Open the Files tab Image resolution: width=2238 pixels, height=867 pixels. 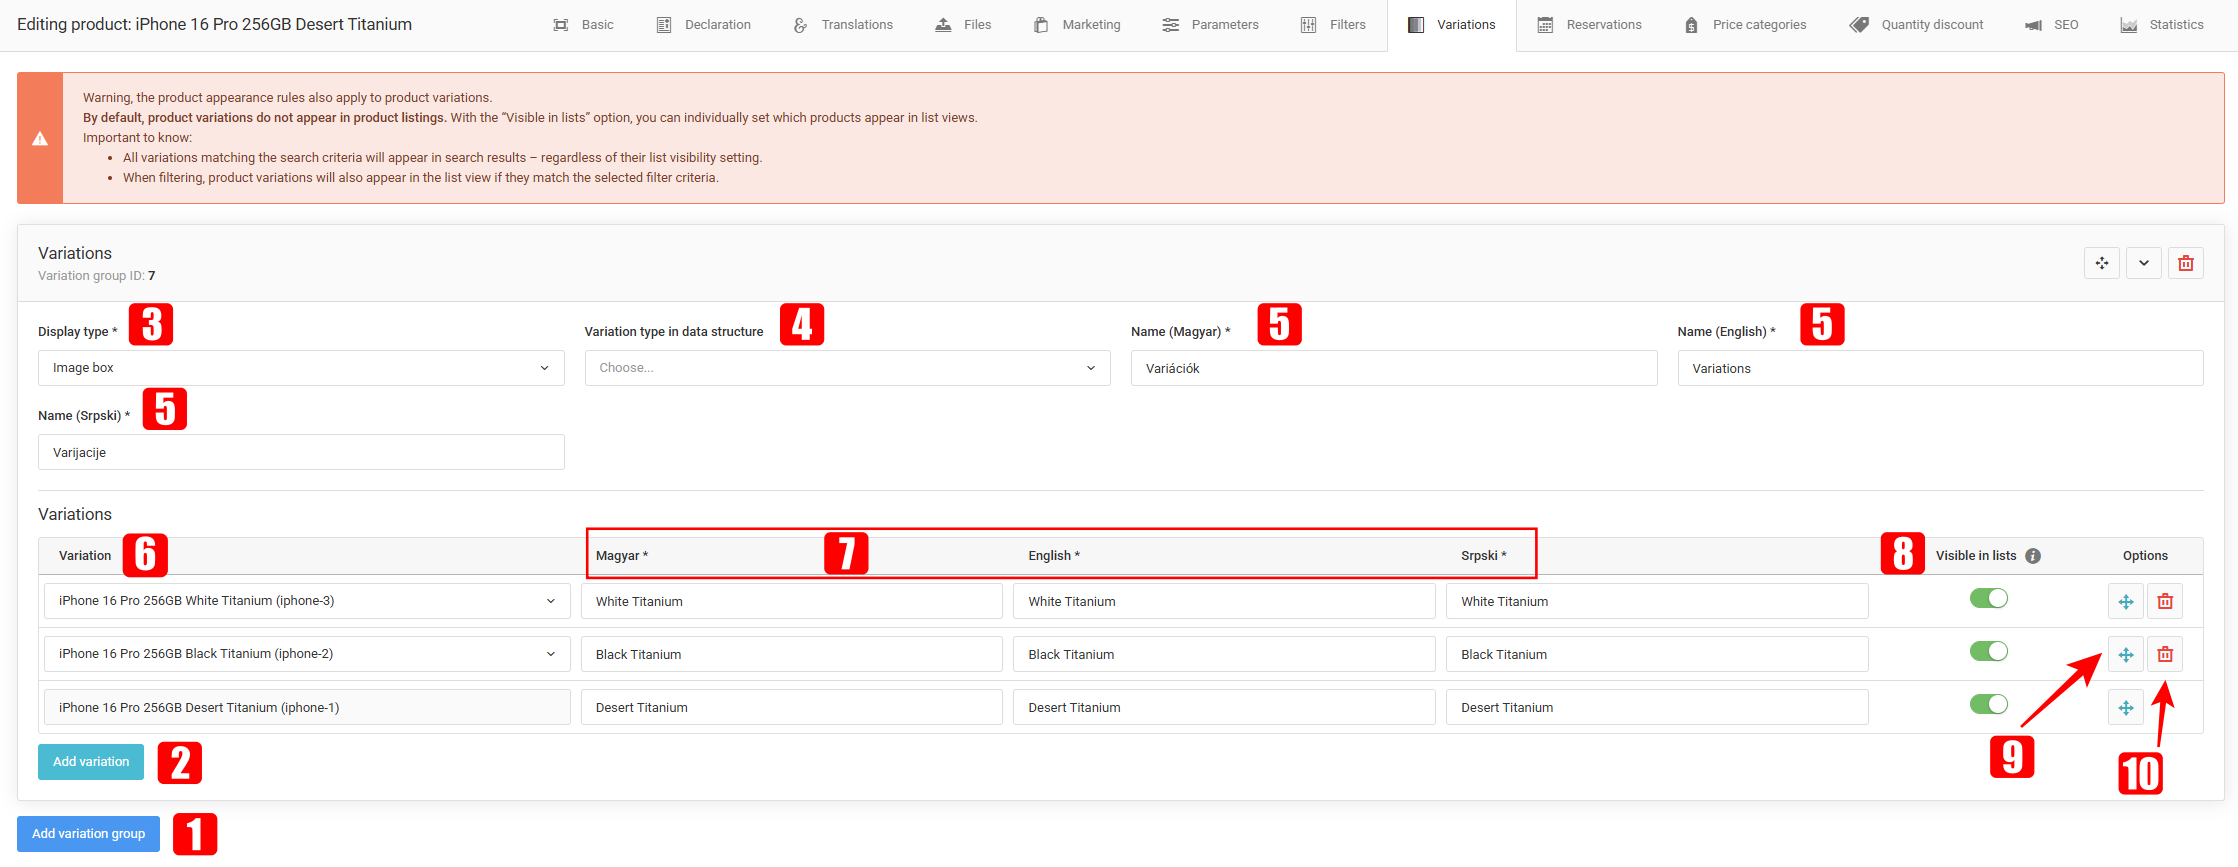[963, 25]
